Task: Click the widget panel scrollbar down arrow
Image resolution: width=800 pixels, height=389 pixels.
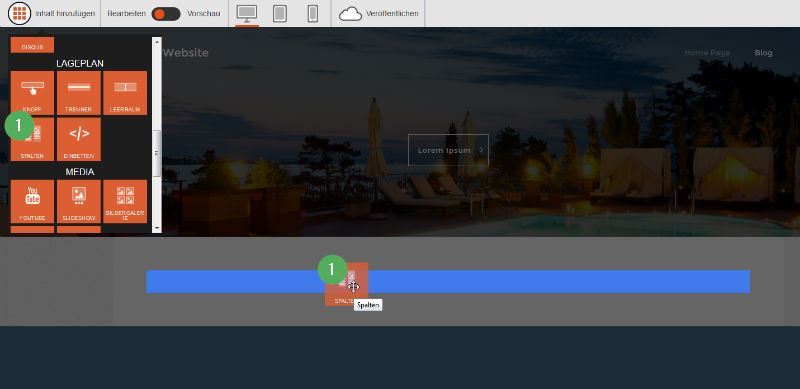Action: pos(157,228)
